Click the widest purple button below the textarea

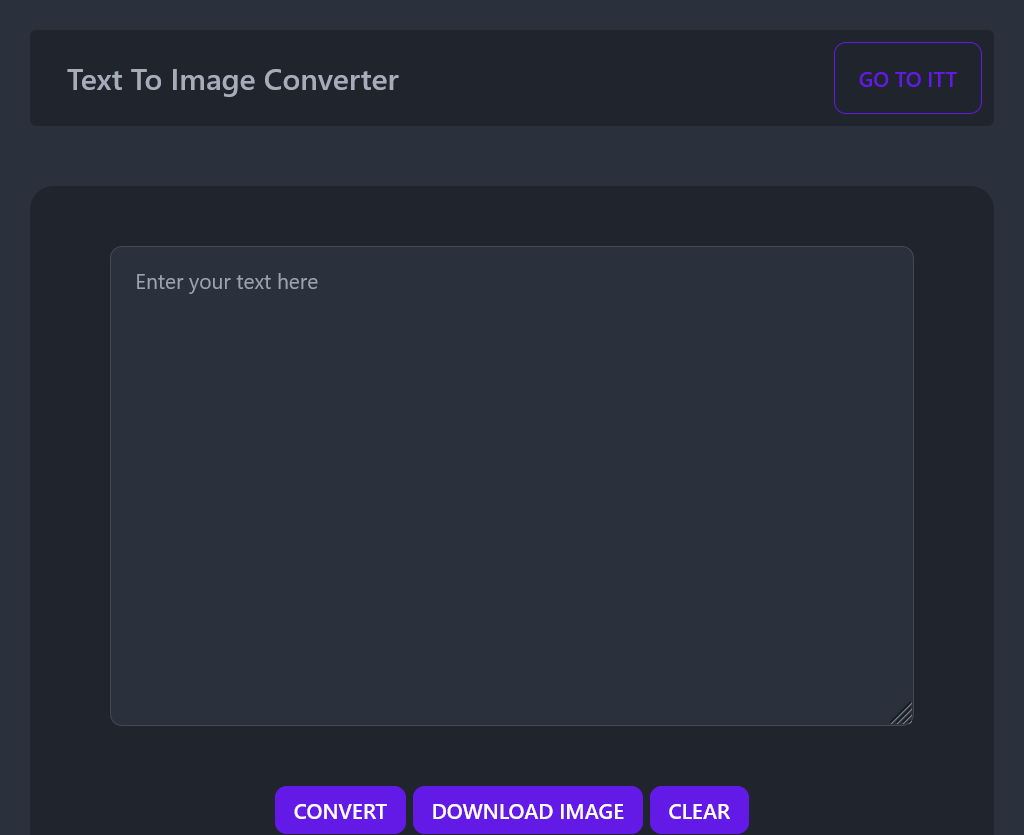click(528, 810)
